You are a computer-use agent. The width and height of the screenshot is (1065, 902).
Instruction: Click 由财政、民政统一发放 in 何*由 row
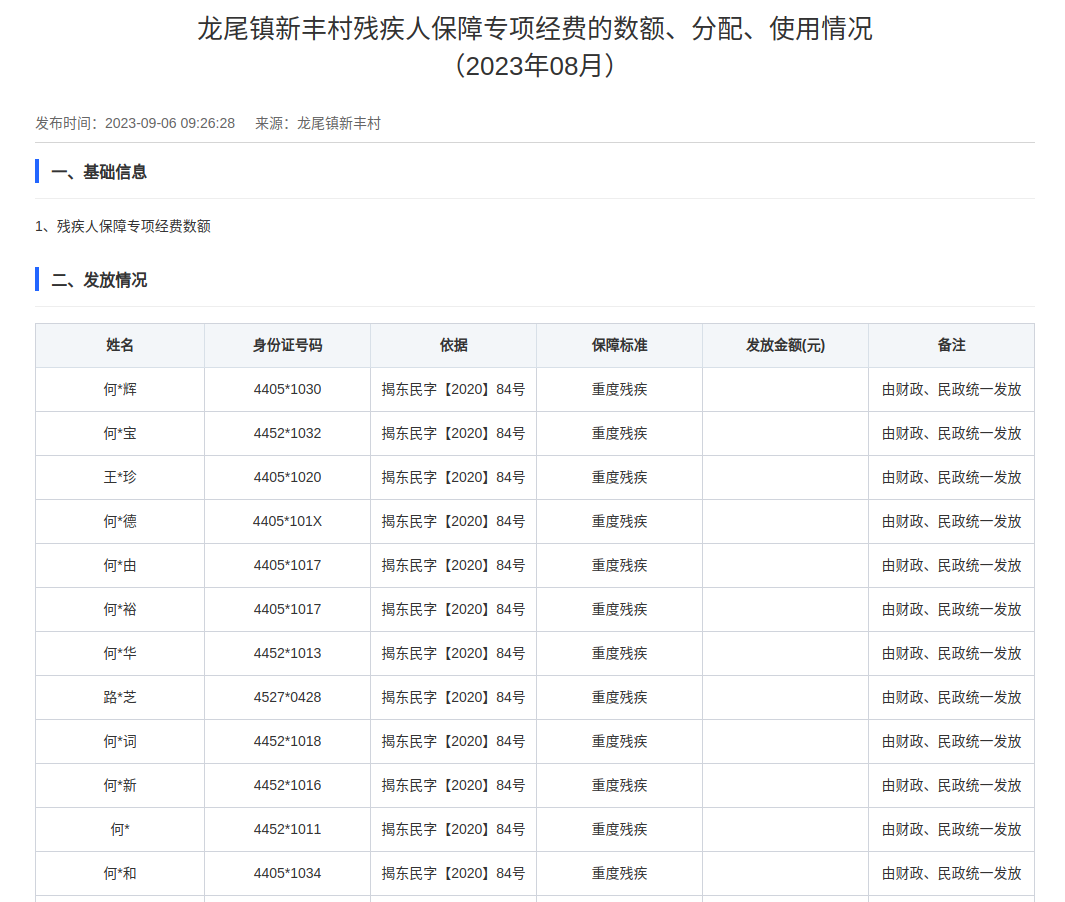(951, 565)
